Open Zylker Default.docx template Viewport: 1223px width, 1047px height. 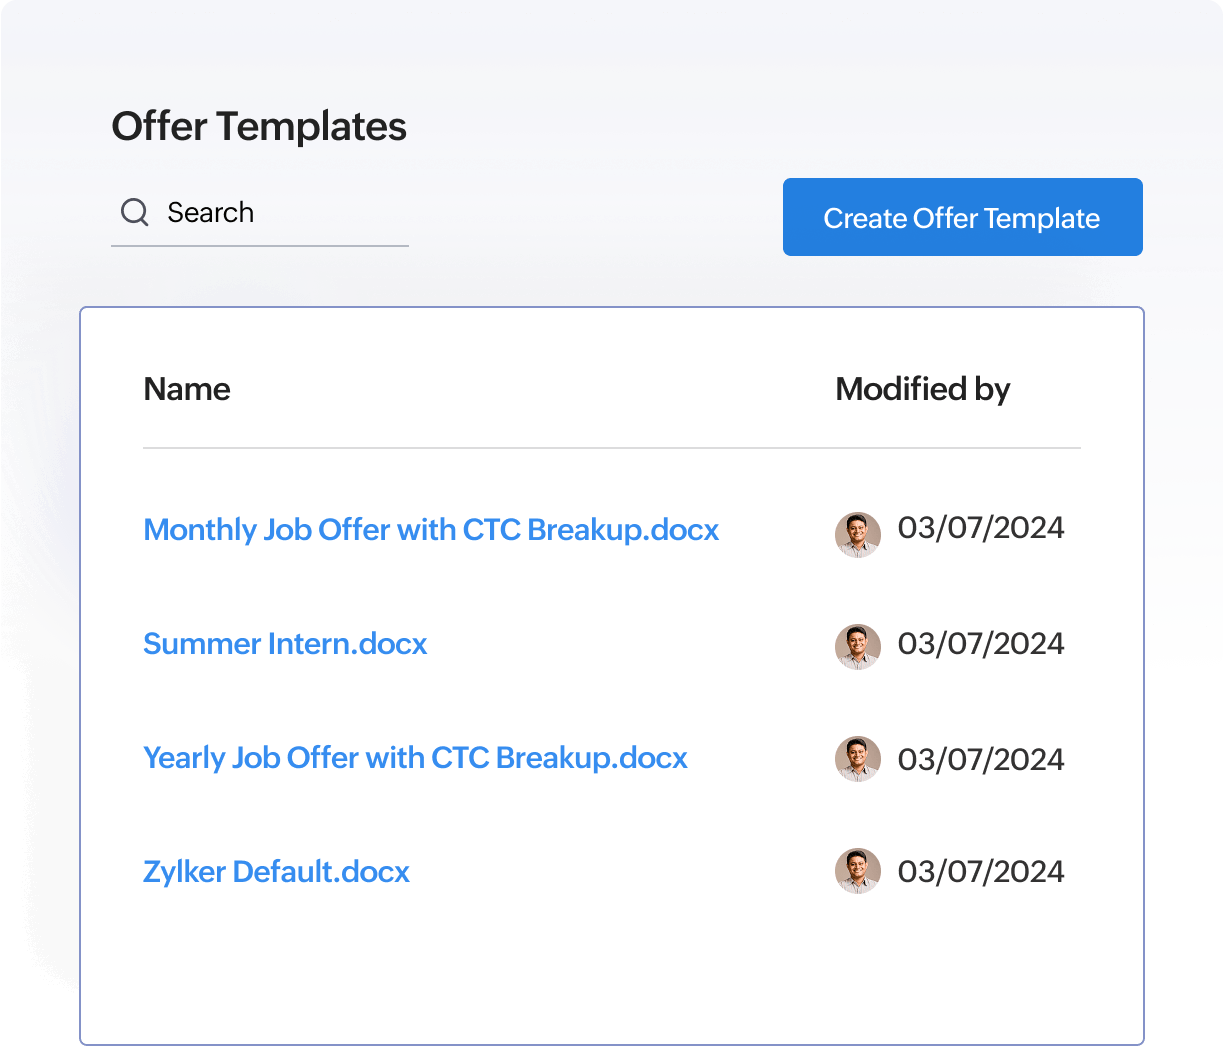(x=276, y=871)
